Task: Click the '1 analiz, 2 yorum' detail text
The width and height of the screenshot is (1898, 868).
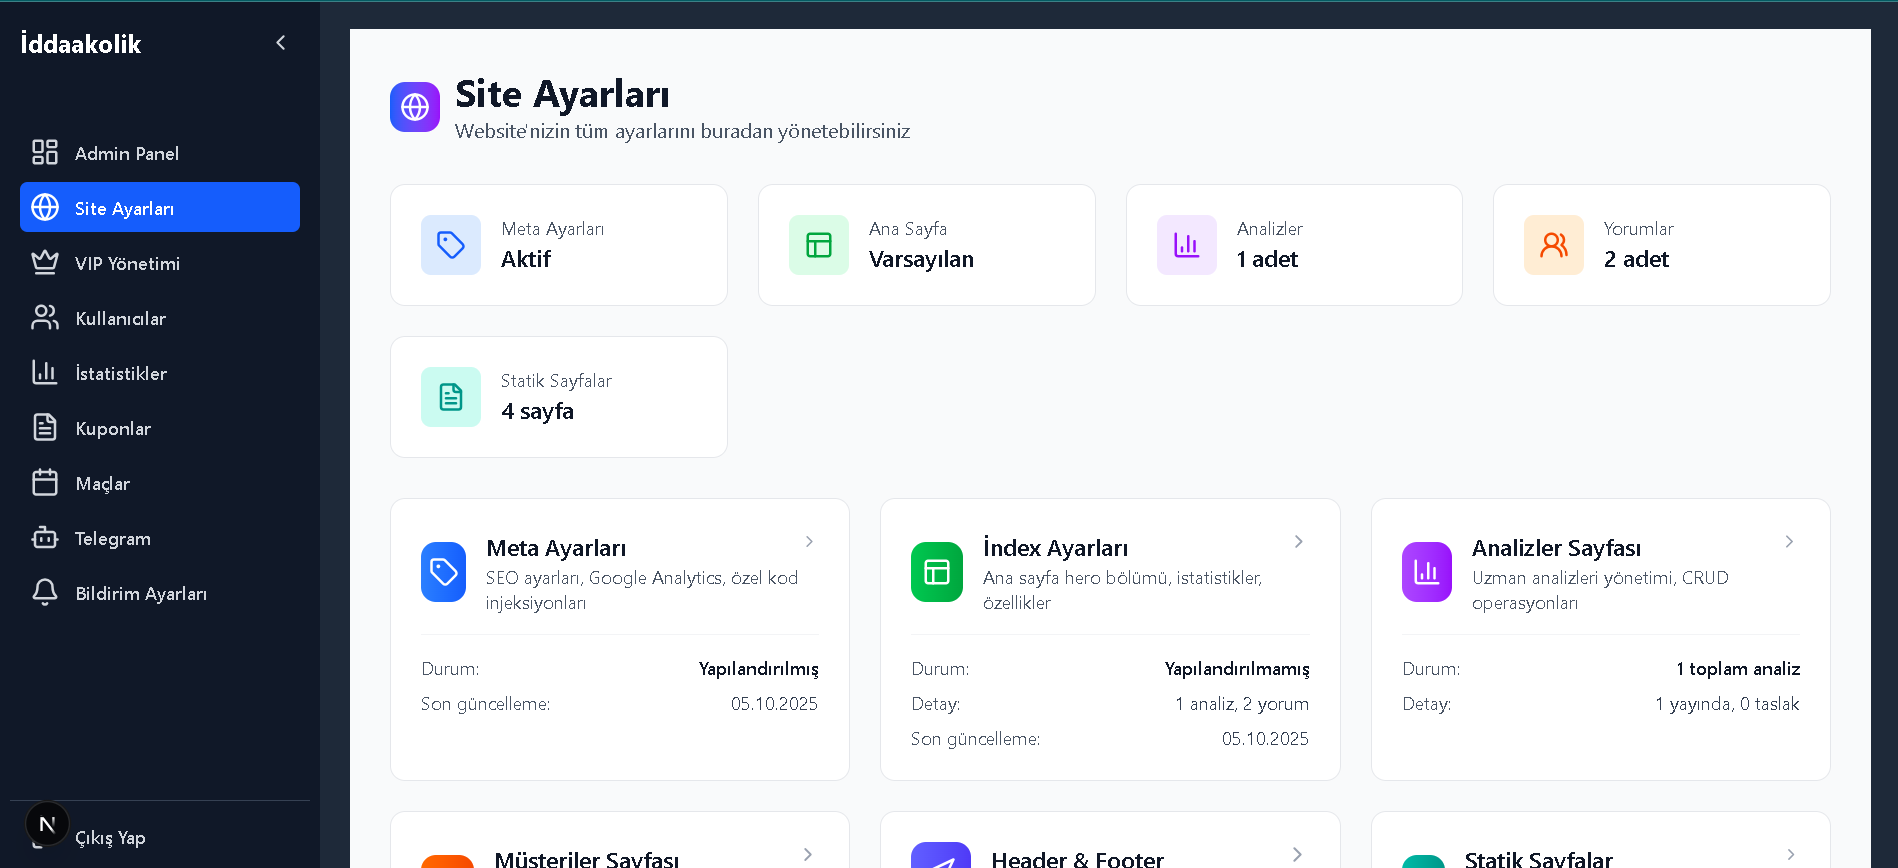Action: [1242, 704]
